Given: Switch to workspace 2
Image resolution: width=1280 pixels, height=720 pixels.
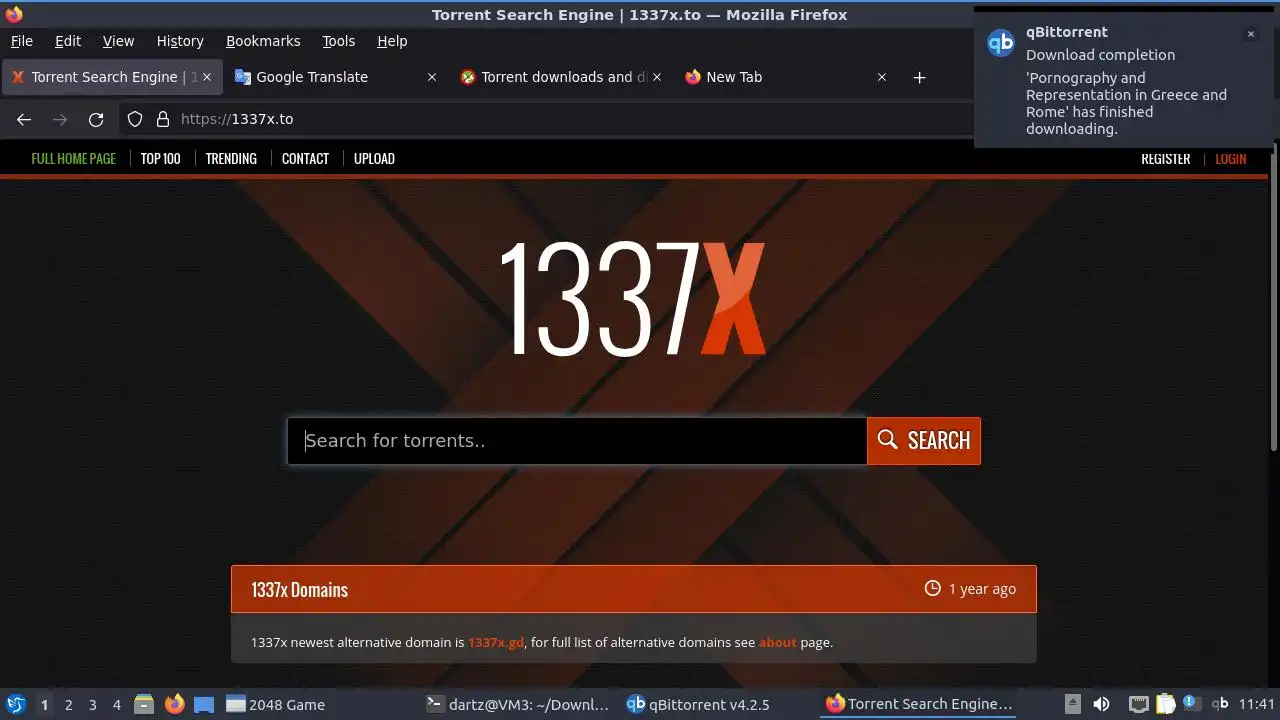Looking at the screenshot, I should tap(69, 705).
